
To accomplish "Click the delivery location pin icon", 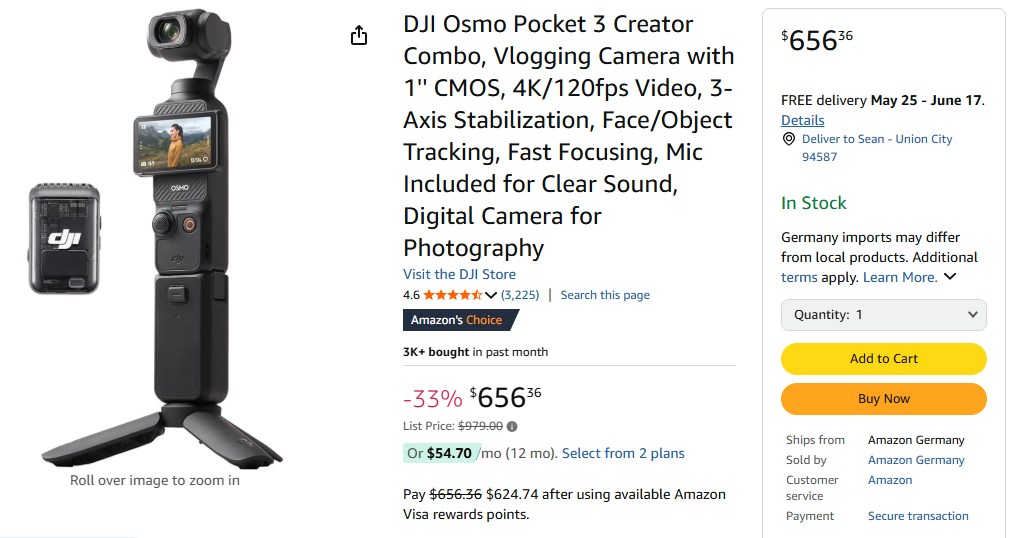I will coord(789,139).
